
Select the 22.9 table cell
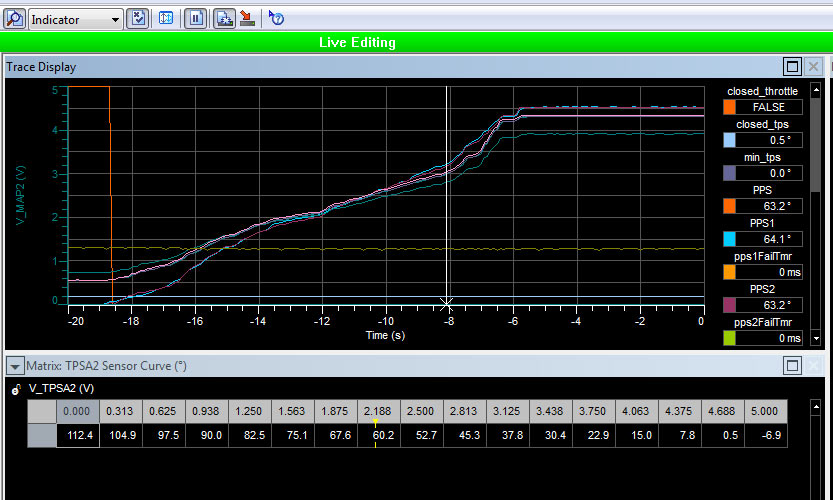[594, 435]
